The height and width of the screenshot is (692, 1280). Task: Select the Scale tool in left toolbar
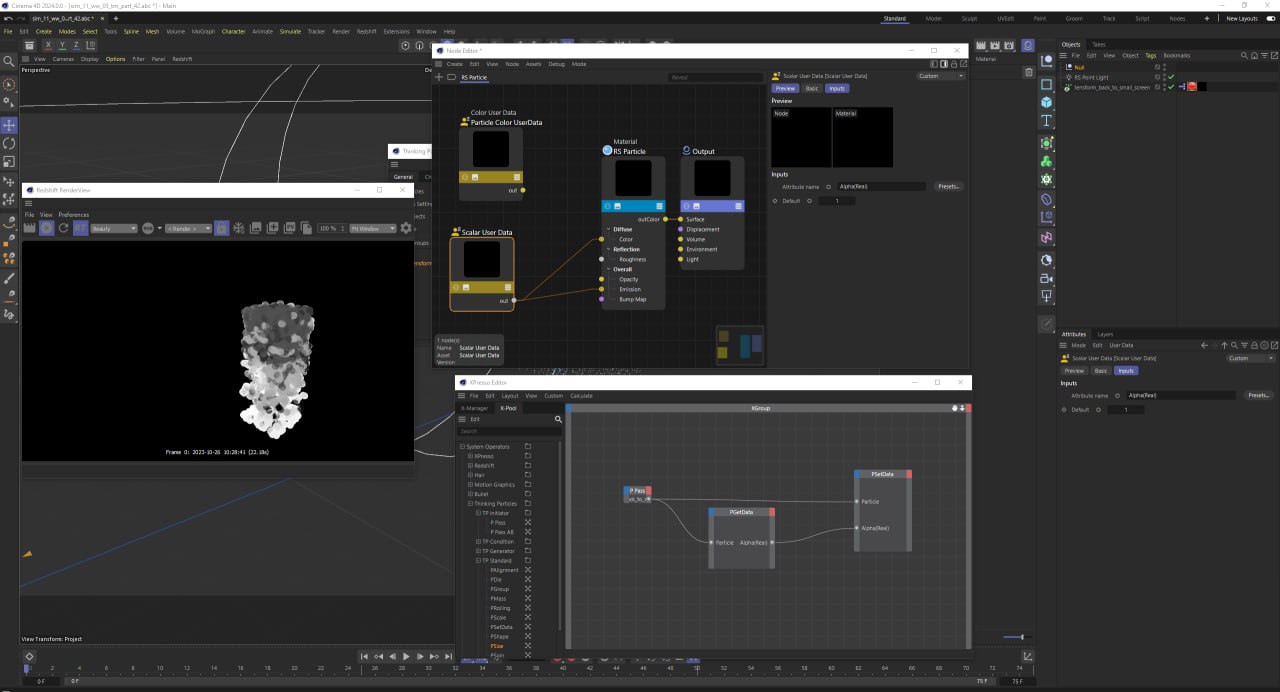(9, 161)
